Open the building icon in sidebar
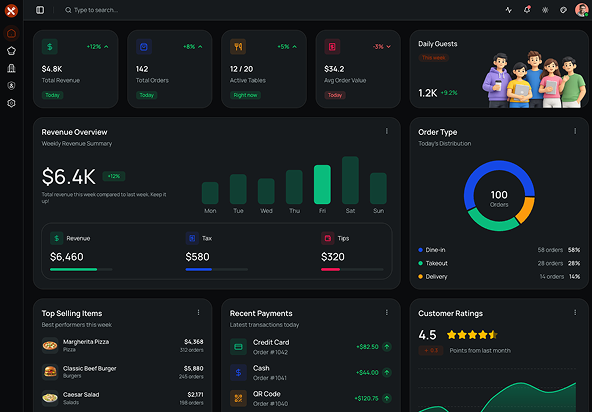The image size is (592, 412). (11, 68)
